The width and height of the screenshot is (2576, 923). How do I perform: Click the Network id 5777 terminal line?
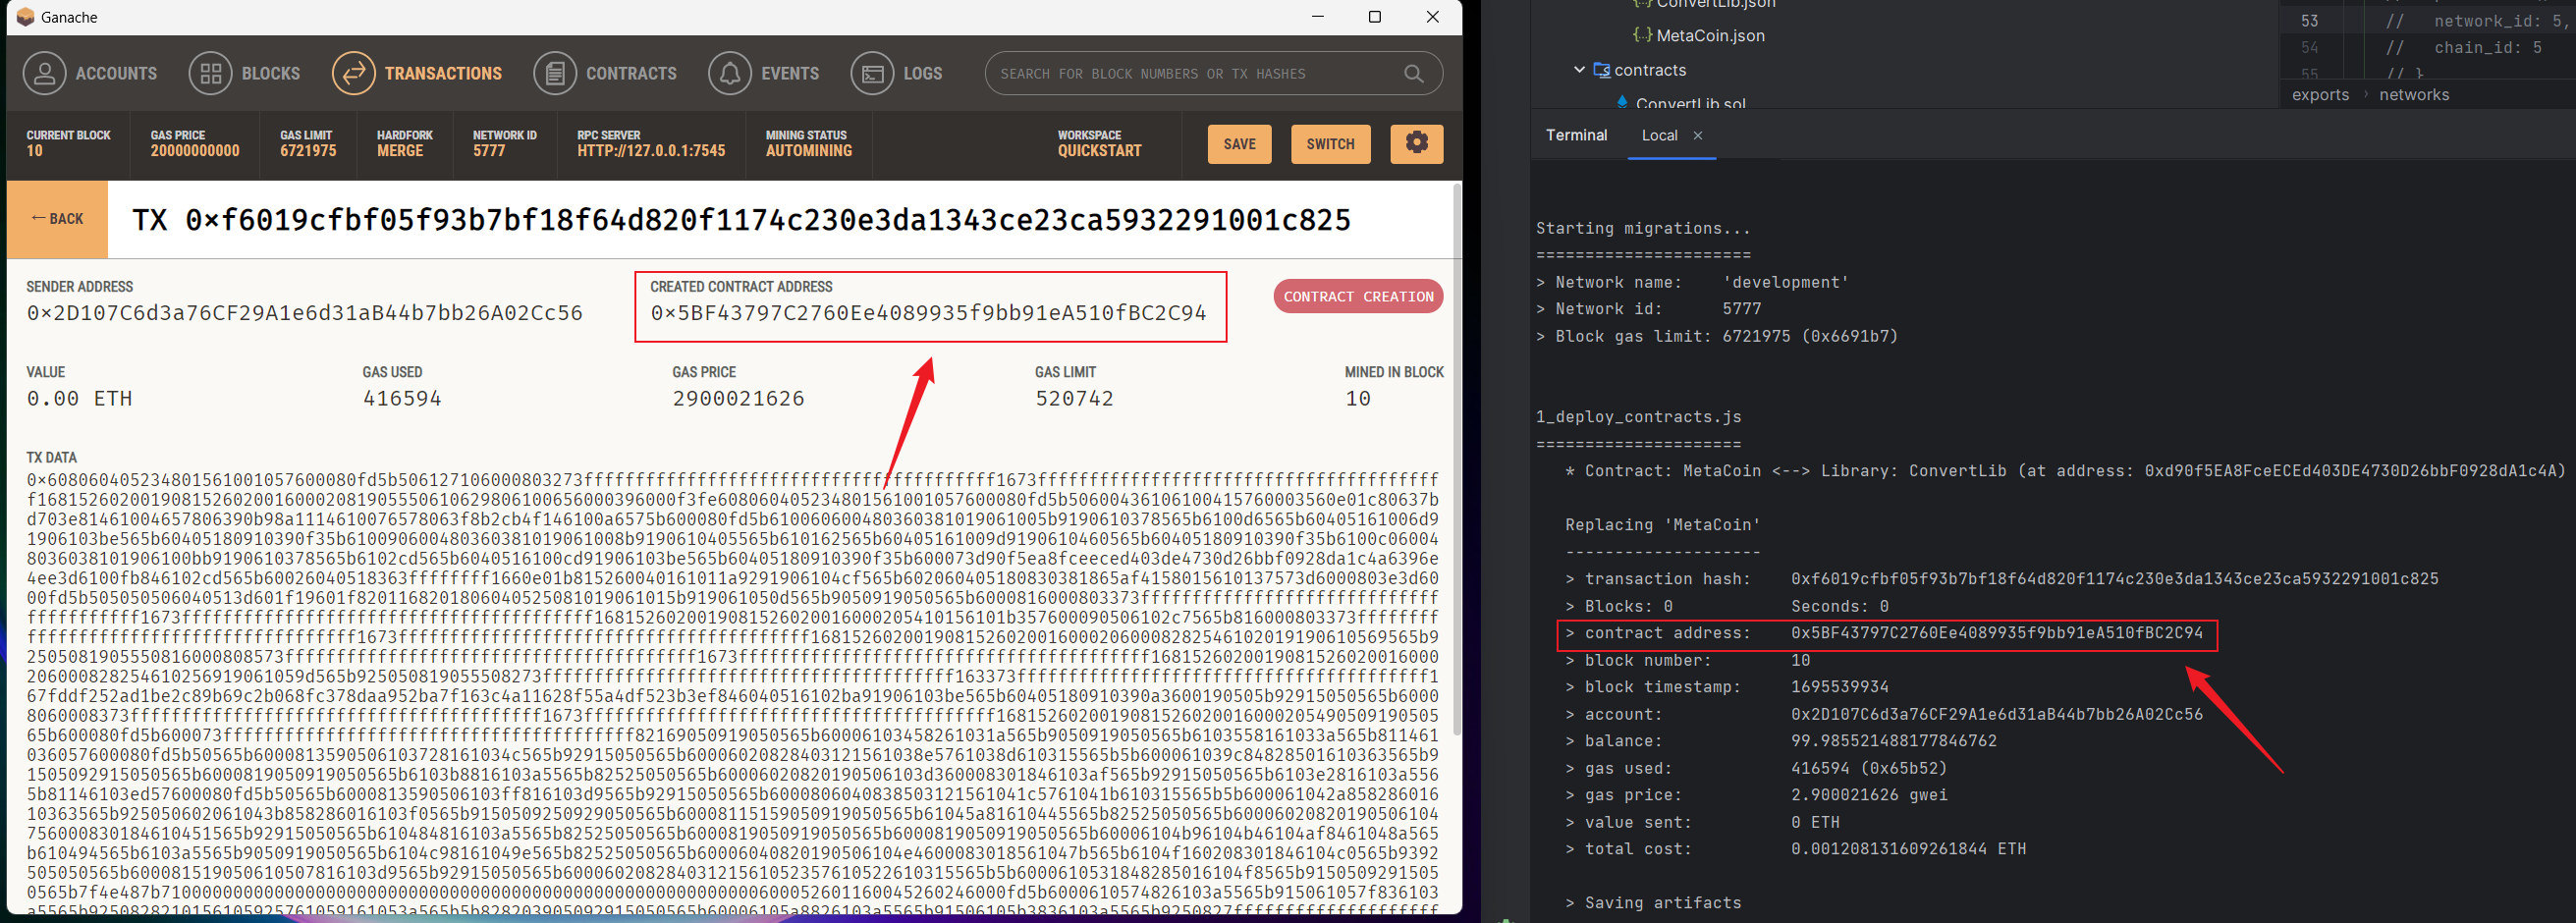1648,310
